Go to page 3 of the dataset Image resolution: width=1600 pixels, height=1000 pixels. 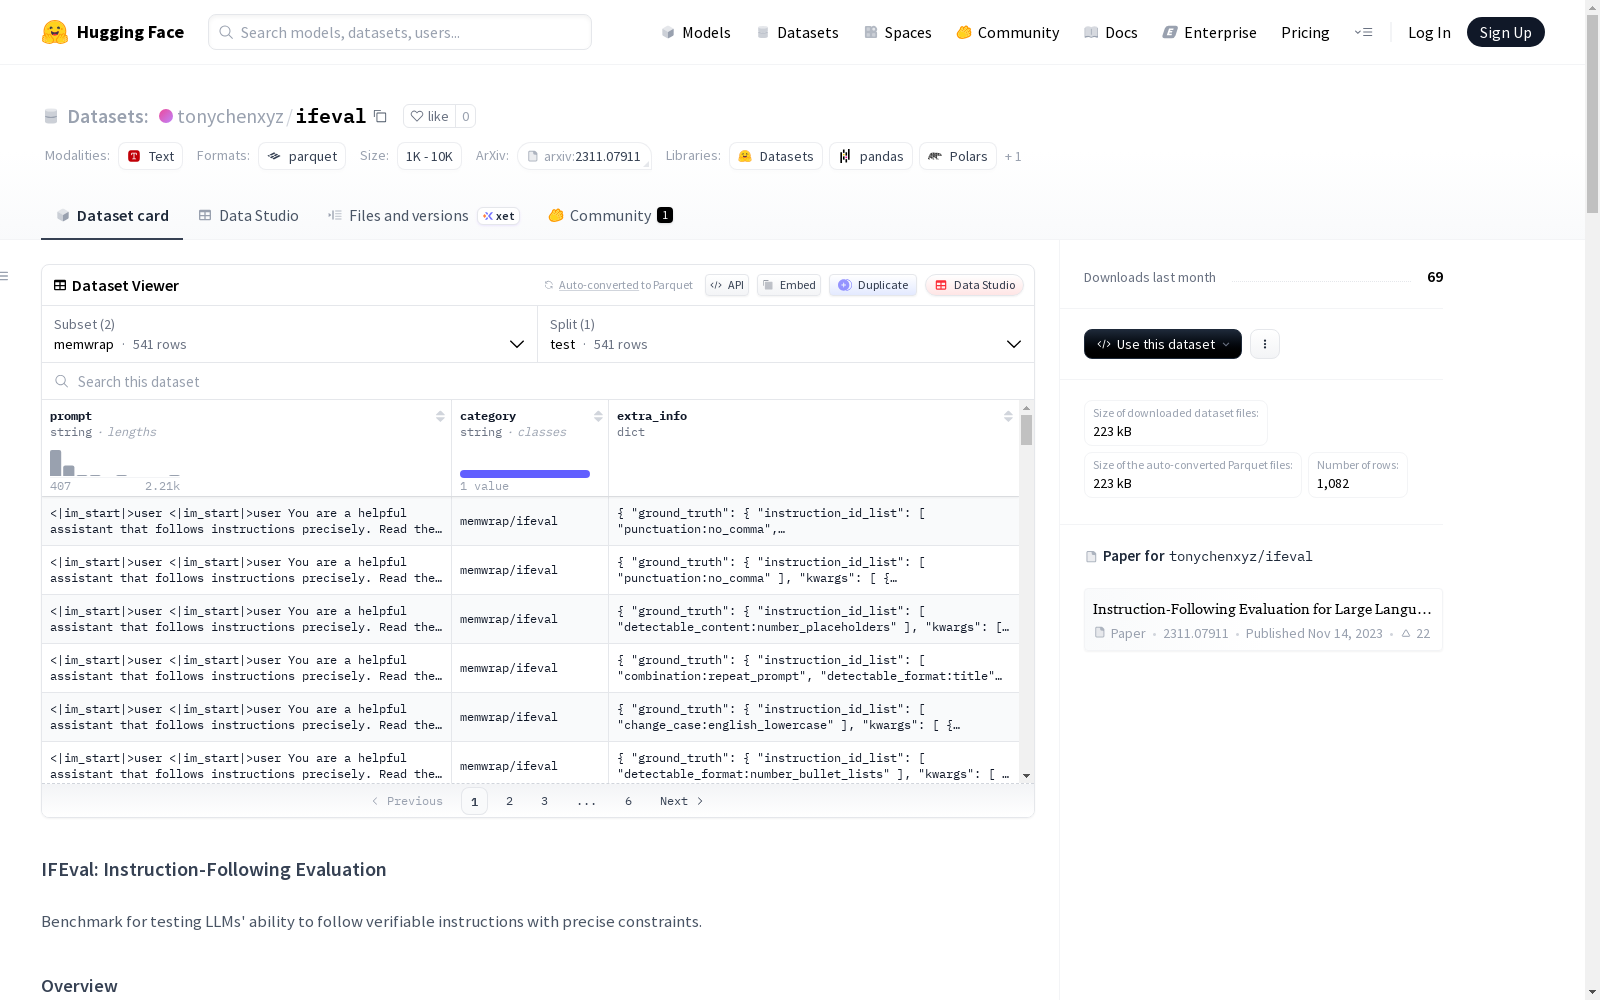544,801
